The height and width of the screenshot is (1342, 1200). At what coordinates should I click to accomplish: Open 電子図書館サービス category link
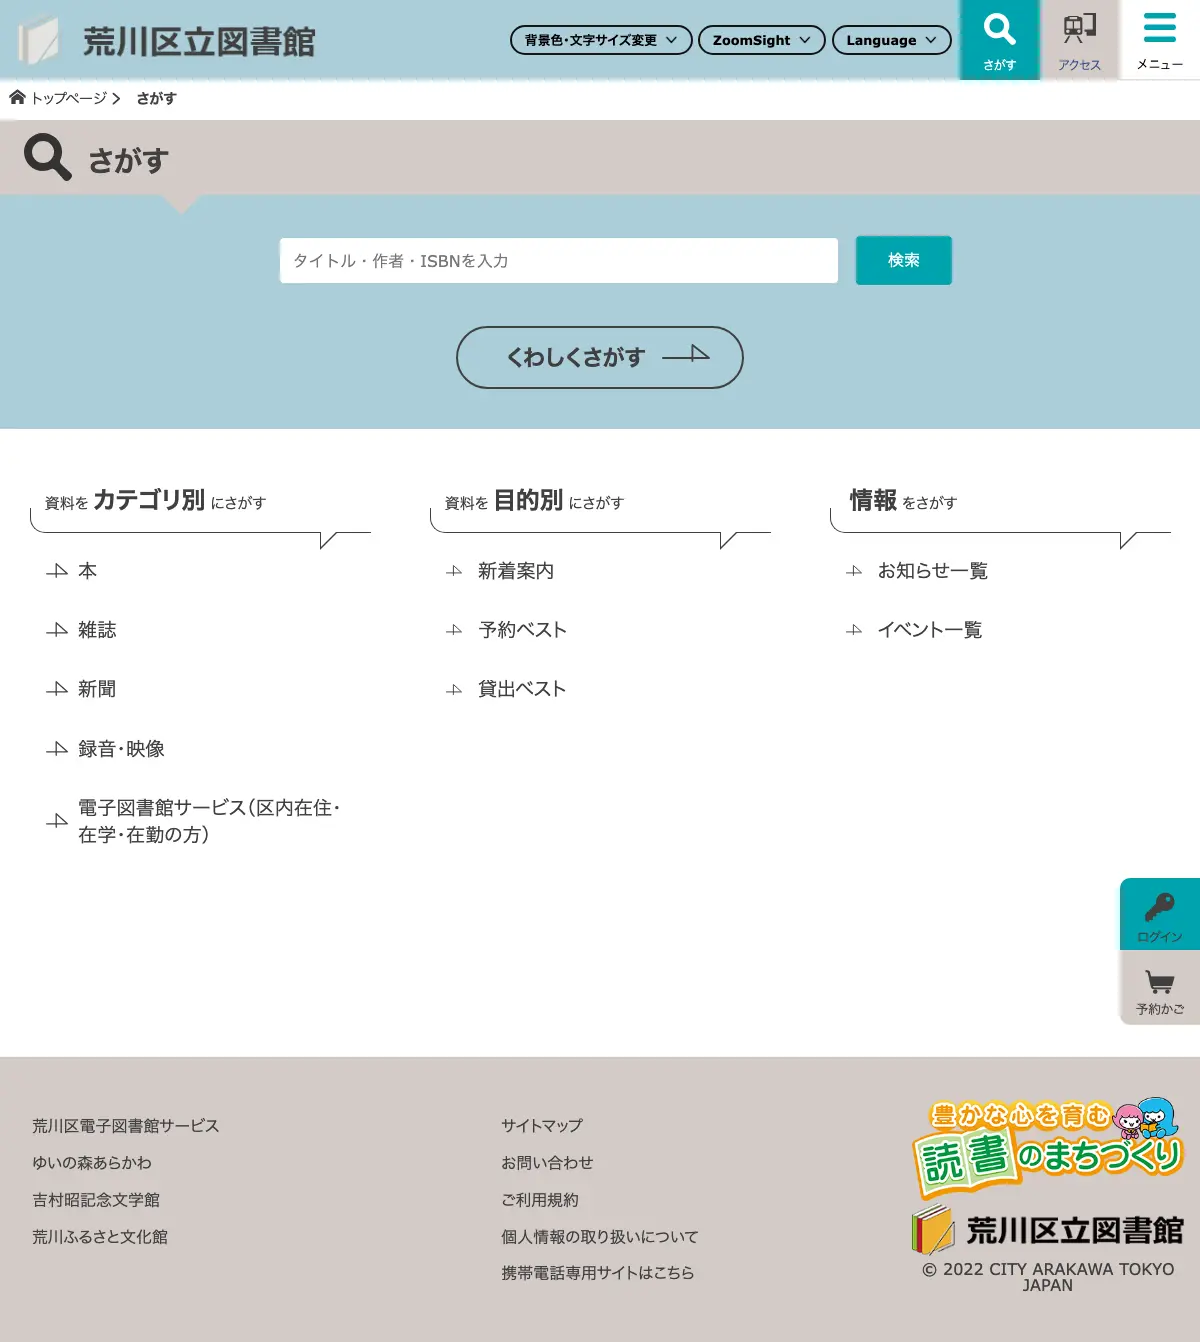point(209,821)
